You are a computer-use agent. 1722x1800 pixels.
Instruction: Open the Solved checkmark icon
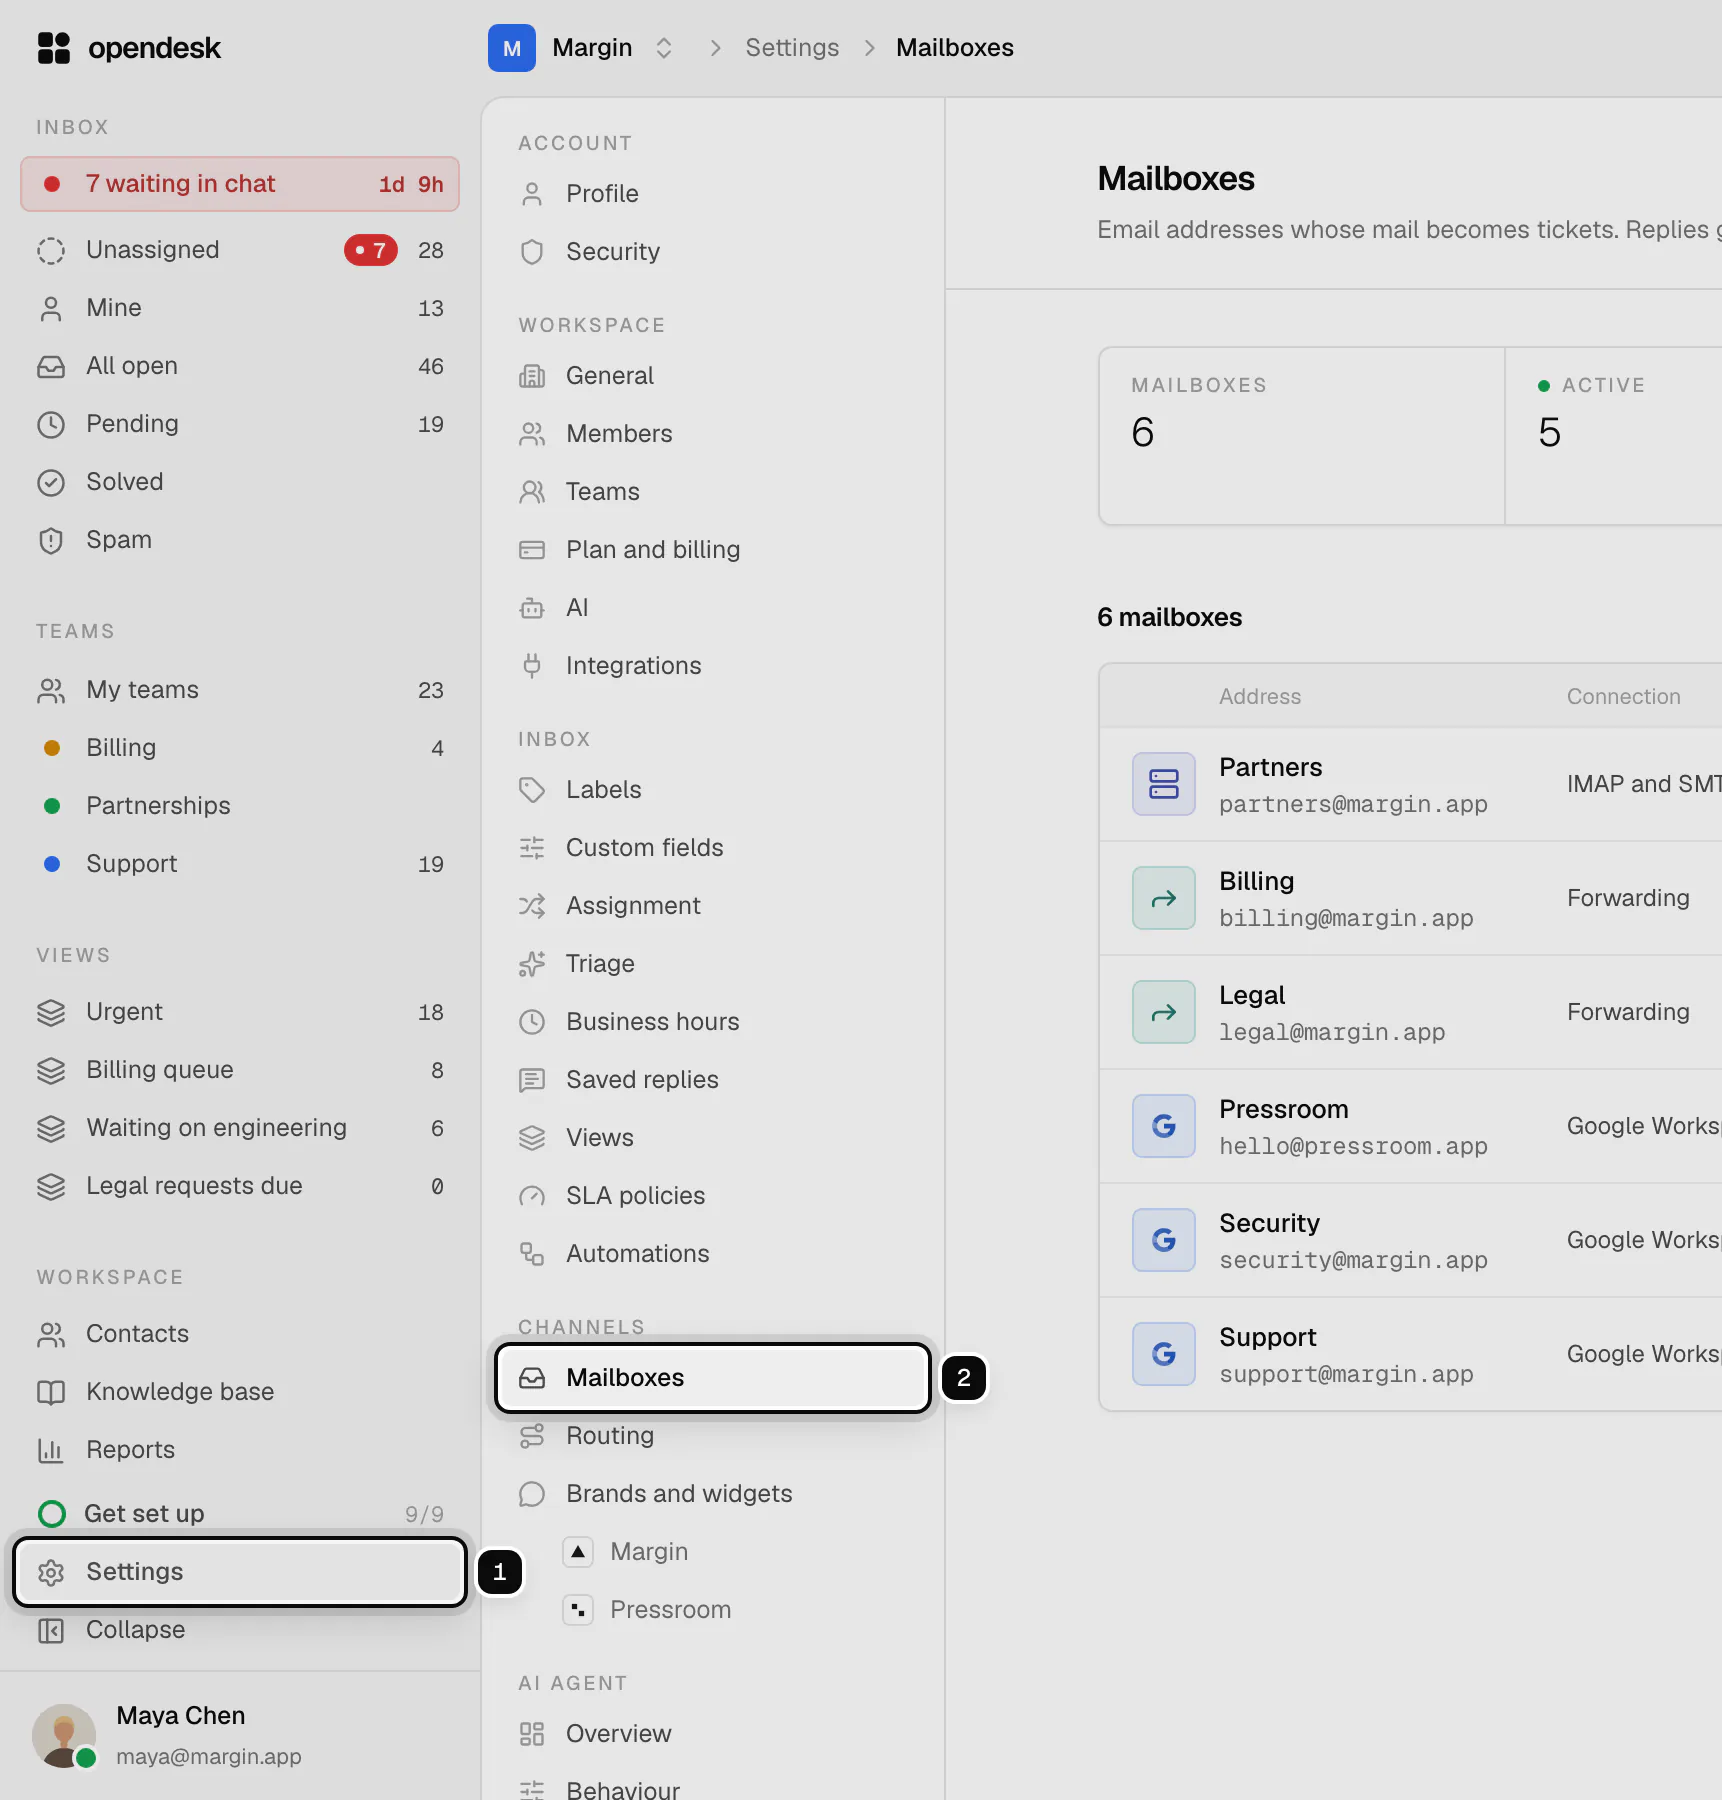click(51, 482)
